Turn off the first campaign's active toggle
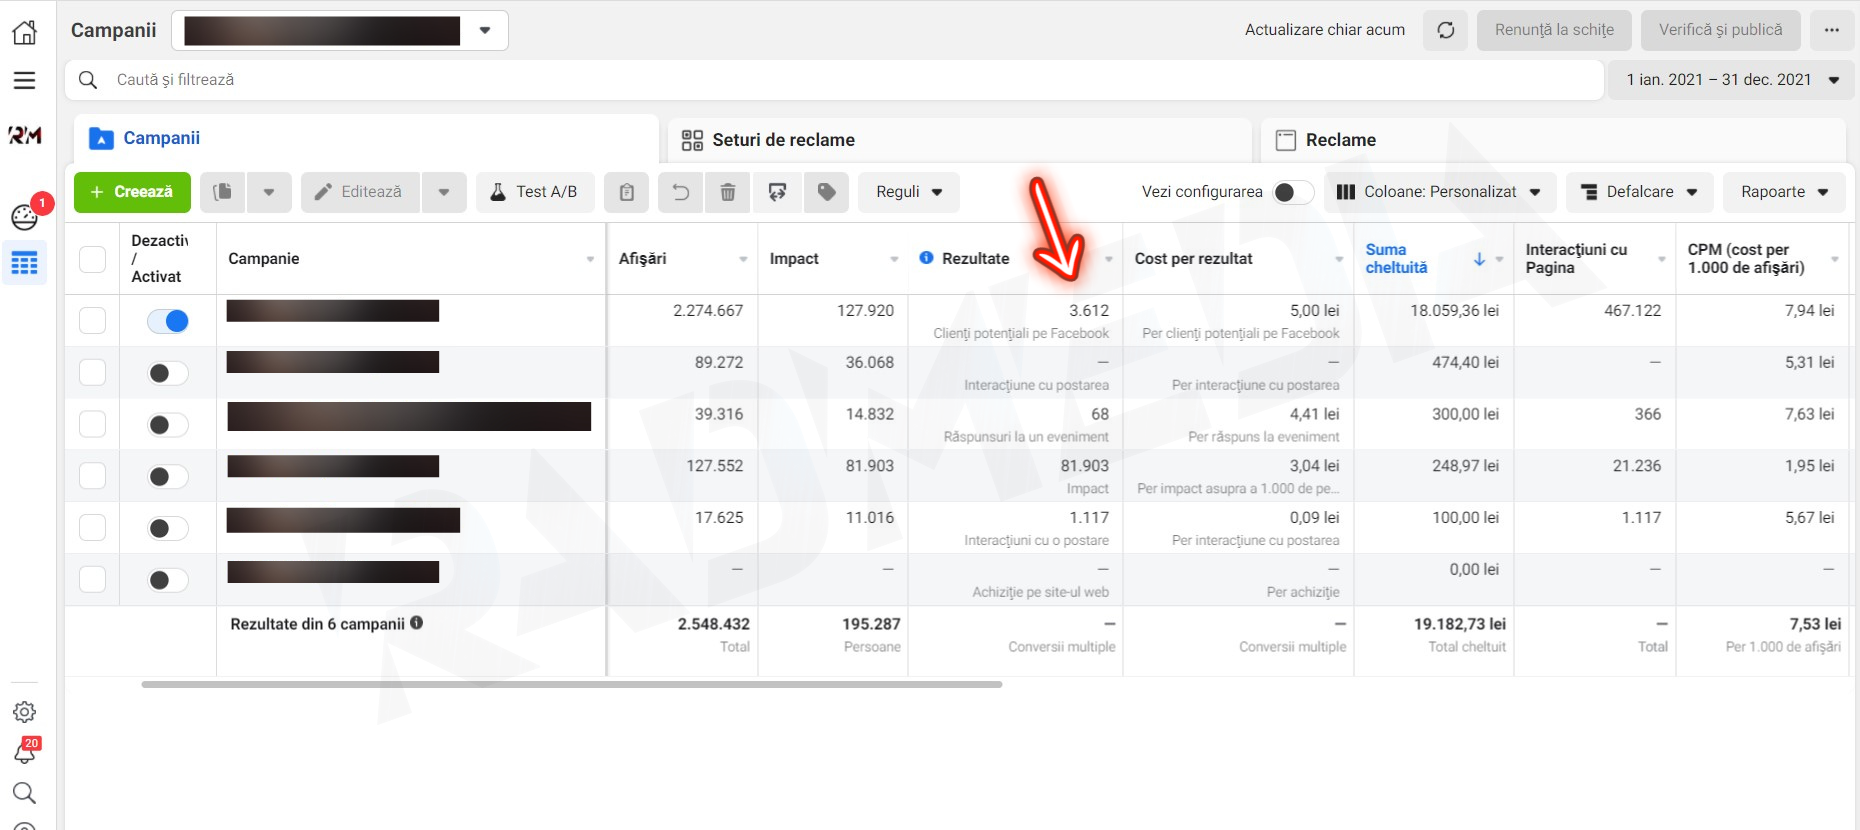The image size is (1860, 830). [x=168, y=321]
